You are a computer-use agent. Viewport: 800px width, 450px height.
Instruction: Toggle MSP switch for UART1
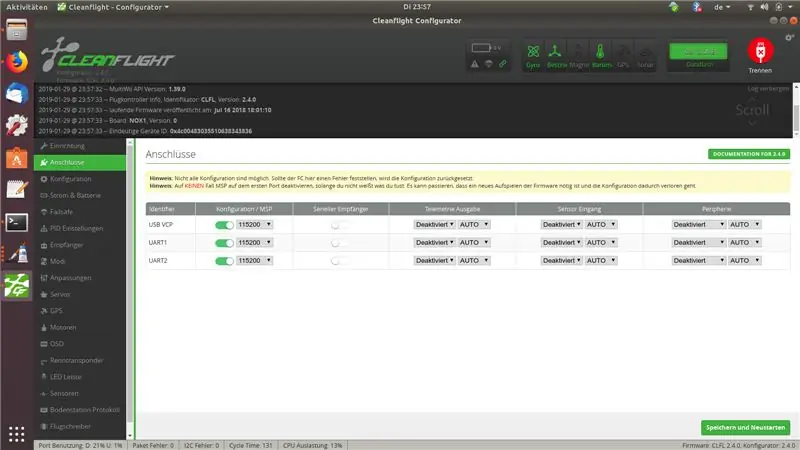point(224,243)
